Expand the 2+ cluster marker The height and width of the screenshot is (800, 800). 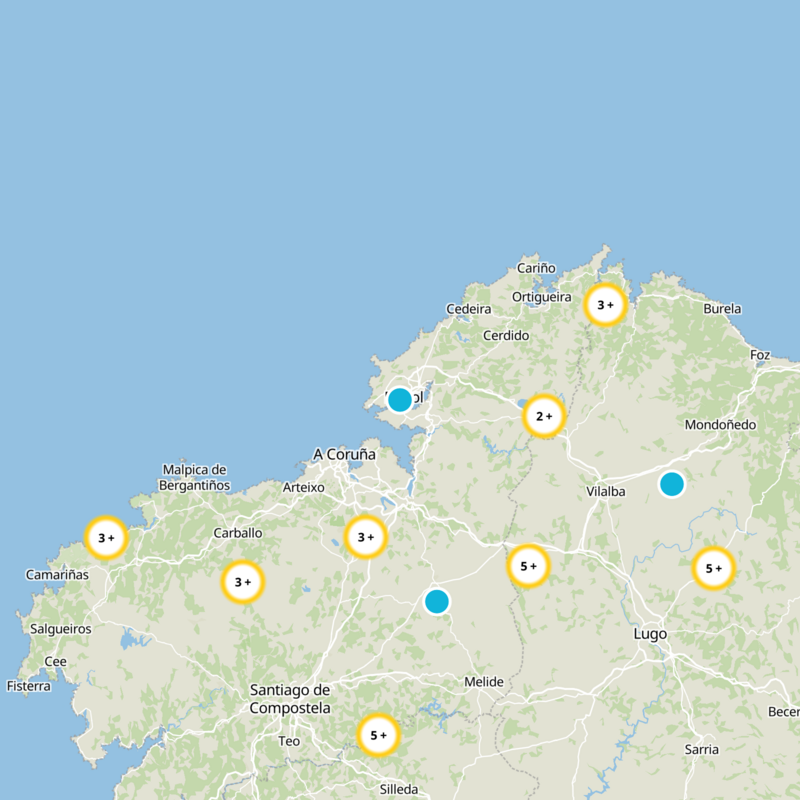(x=544, y=416)
